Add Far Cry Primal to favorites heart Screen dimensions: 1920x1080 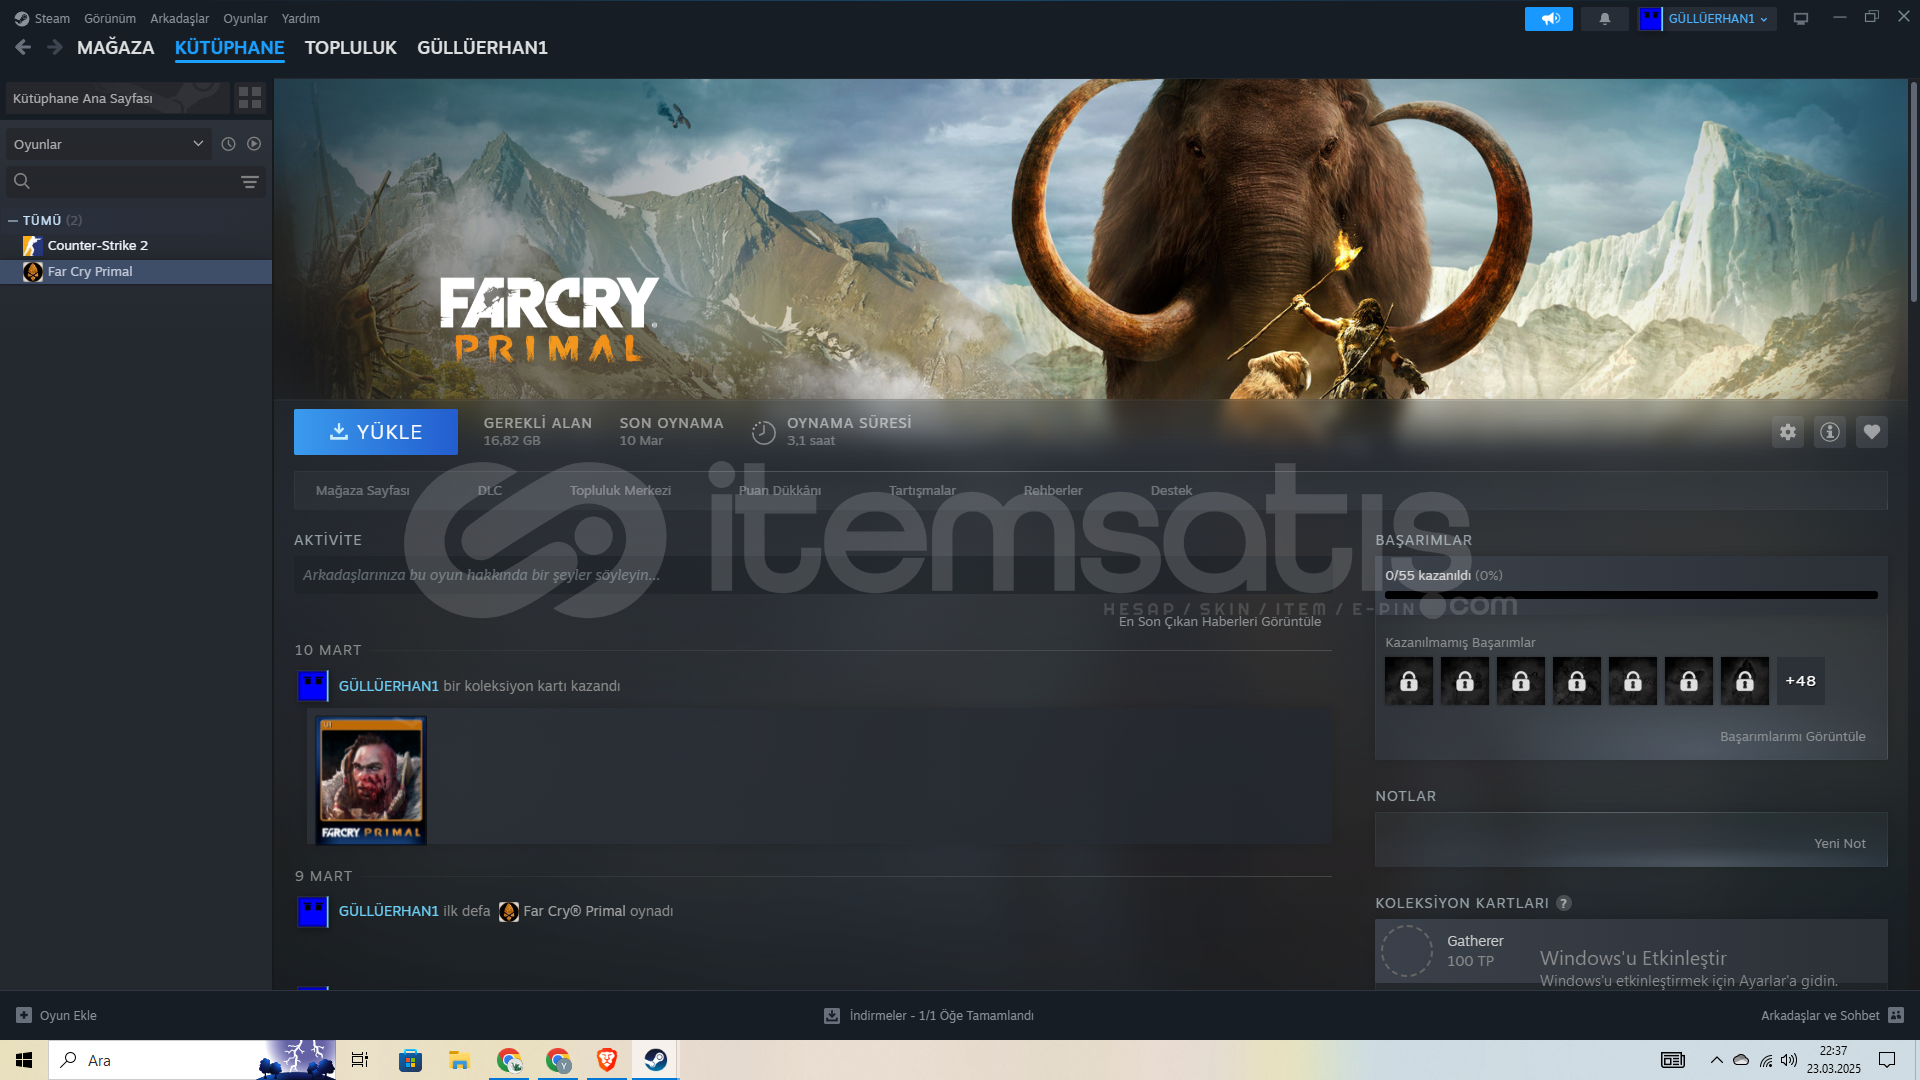coord(1871,432)
